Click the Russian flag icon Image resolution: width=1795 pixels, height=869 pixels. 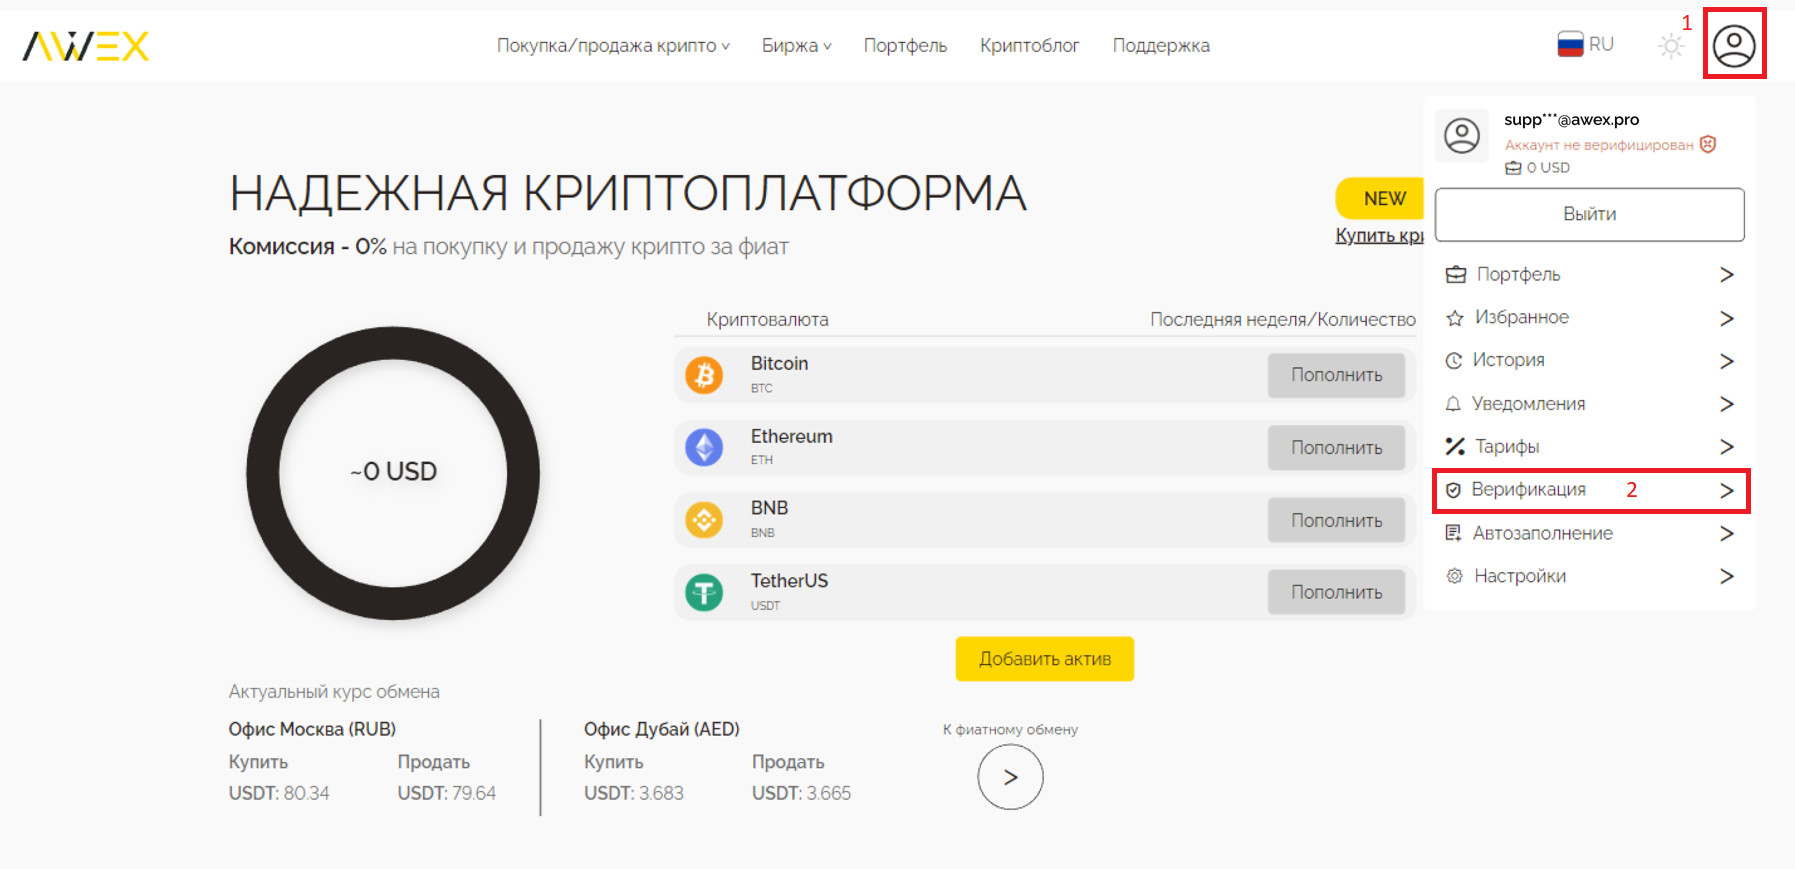(x=1570, y=45)
